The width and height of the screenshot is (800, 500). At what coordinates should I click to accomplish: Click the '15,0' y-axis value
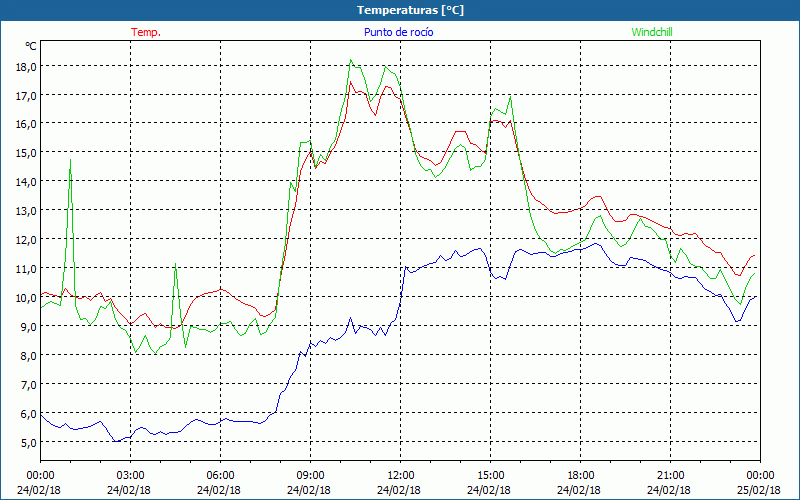[26, 153]
